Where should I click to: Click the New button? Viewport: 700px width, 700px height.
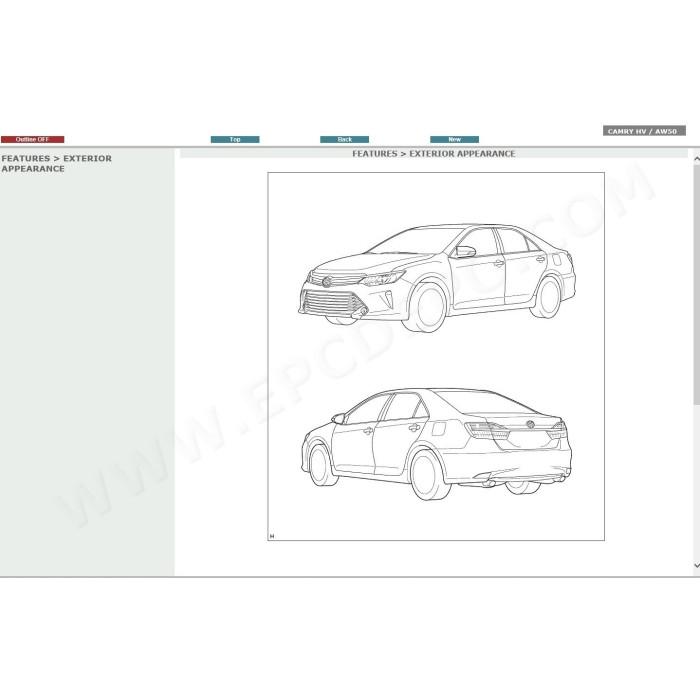pyautogui.click(x=454, y=139)
